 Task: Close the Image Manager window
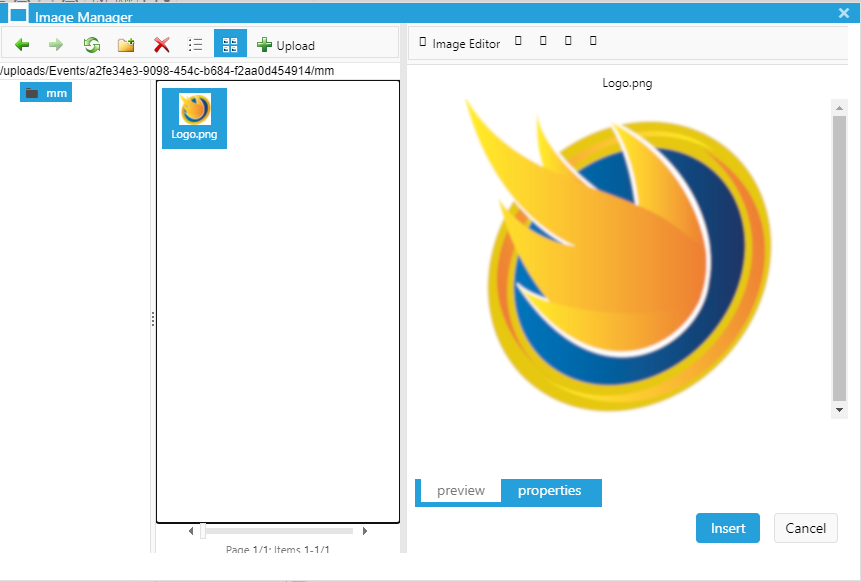(x=844, y=13)
